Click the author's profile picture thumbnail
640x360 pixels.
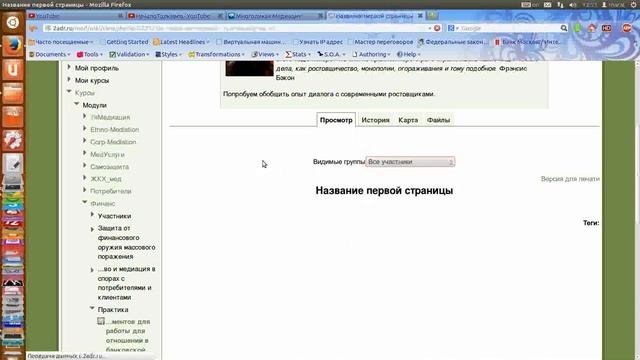249,68
